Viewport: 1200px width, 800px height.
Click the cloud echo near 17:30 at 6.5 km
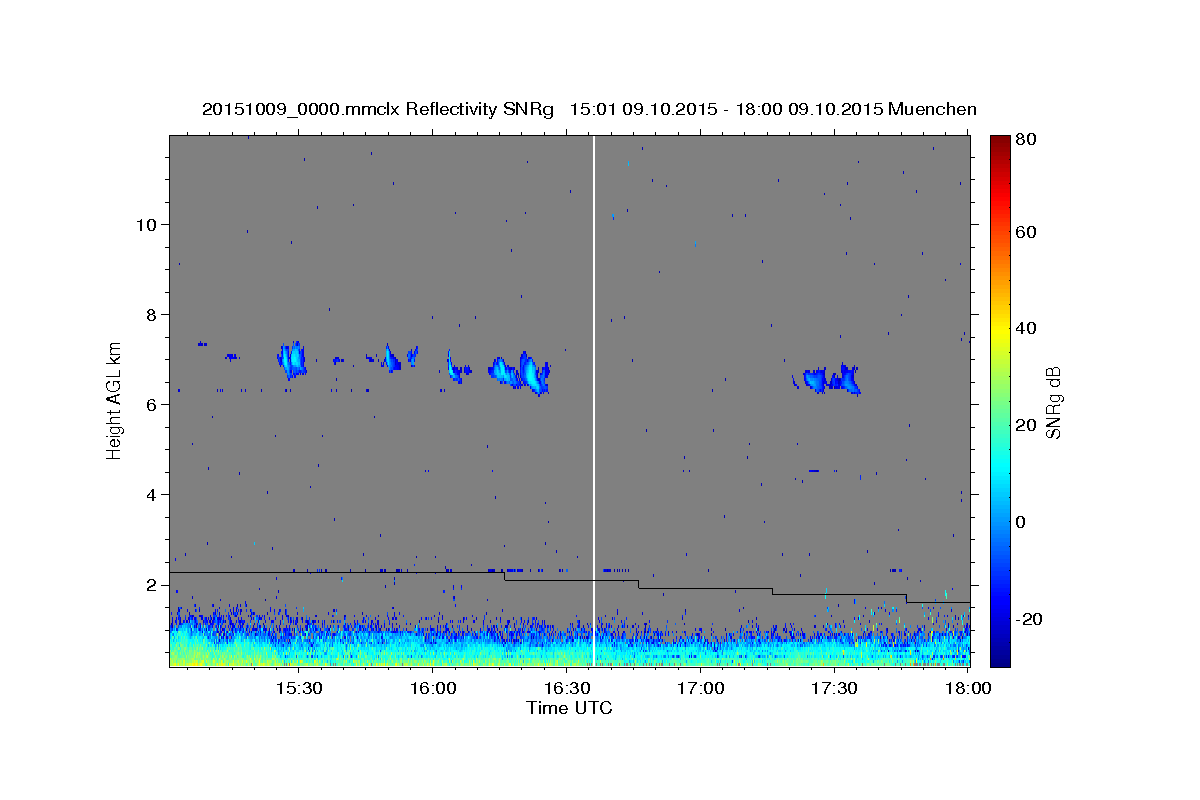click(x=829, y=380)
